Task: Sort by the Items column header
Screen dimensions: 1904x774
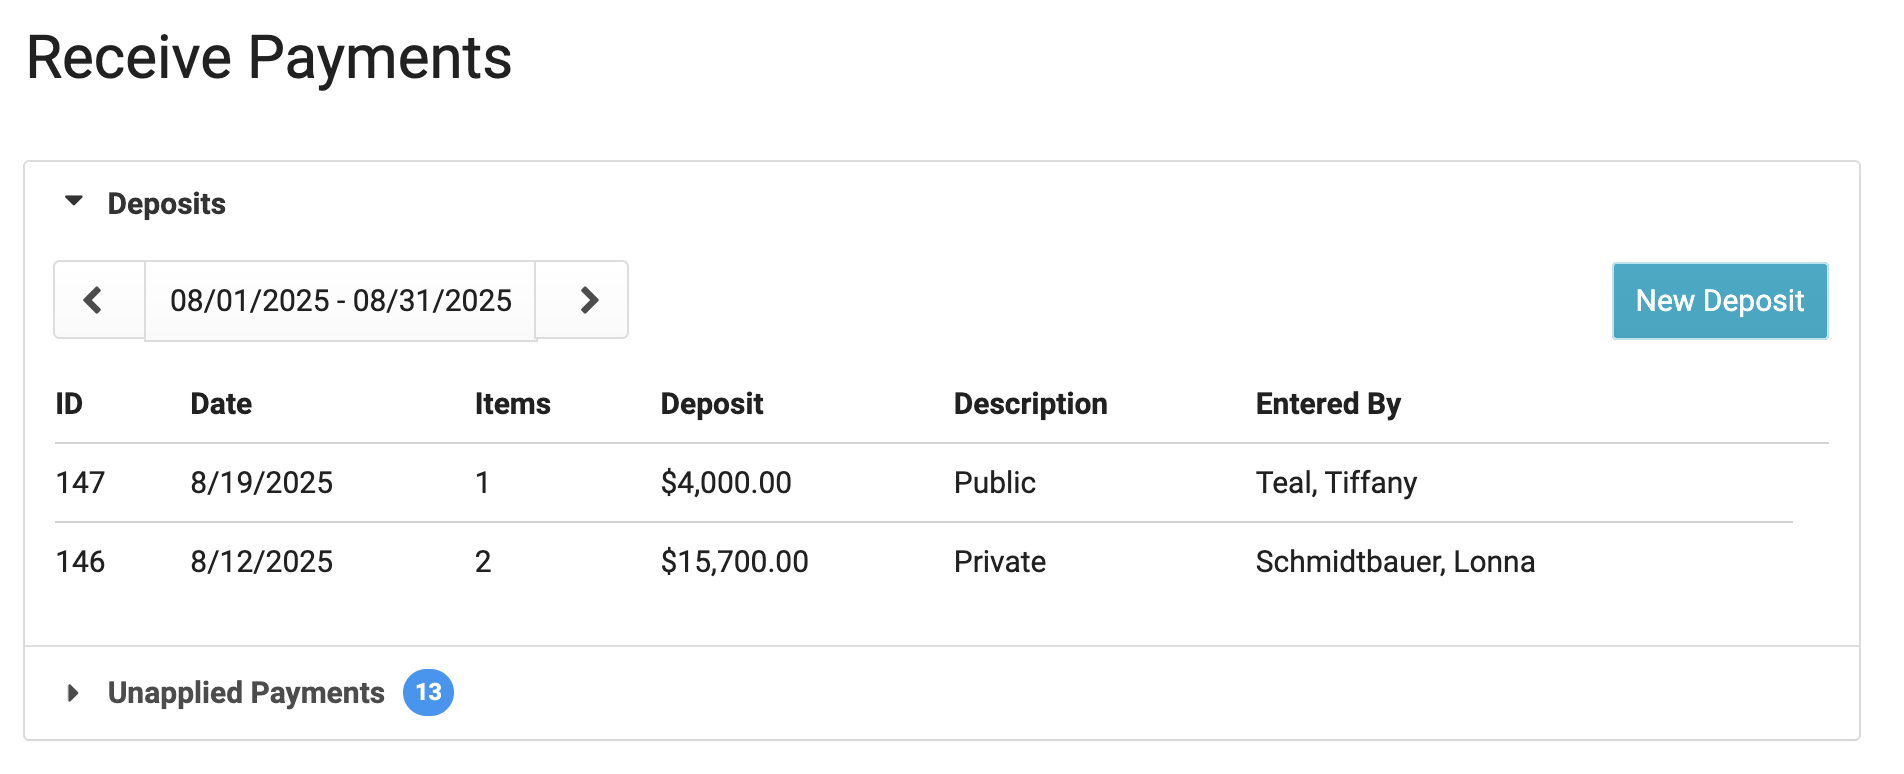Action: tap(512, 404)
